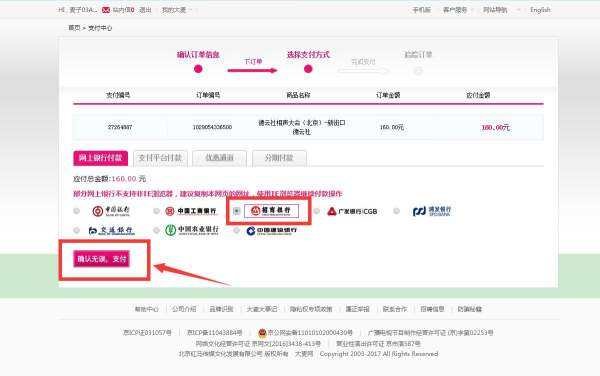
Task: Open the 客户服务 customer service link
Action: (x=455, y=10)
